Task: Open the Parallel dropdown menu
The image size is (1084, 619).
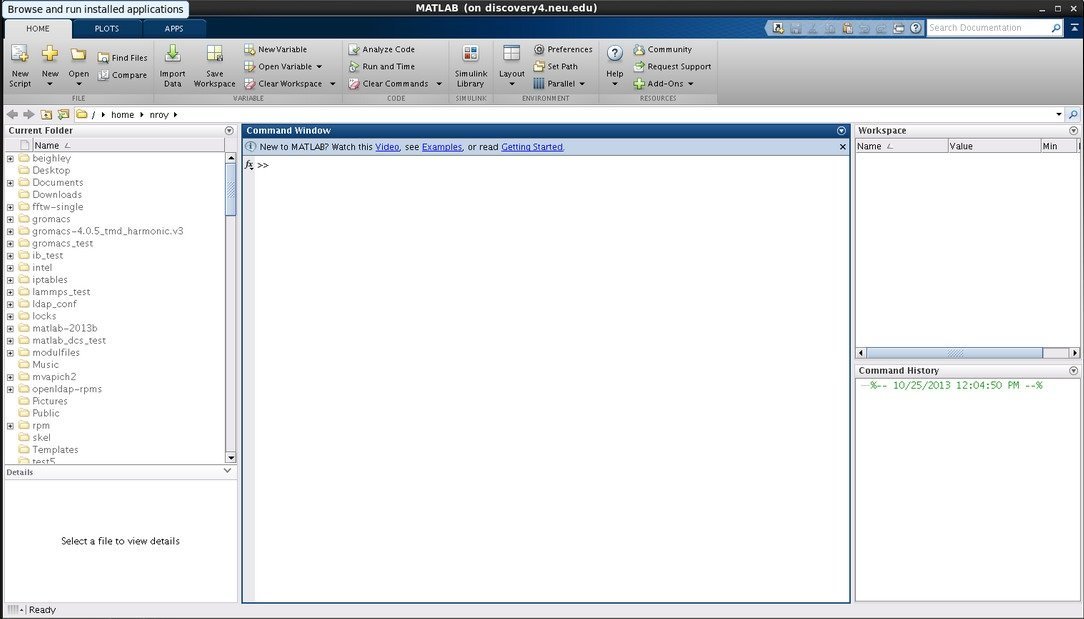Action: click(559, 84)
